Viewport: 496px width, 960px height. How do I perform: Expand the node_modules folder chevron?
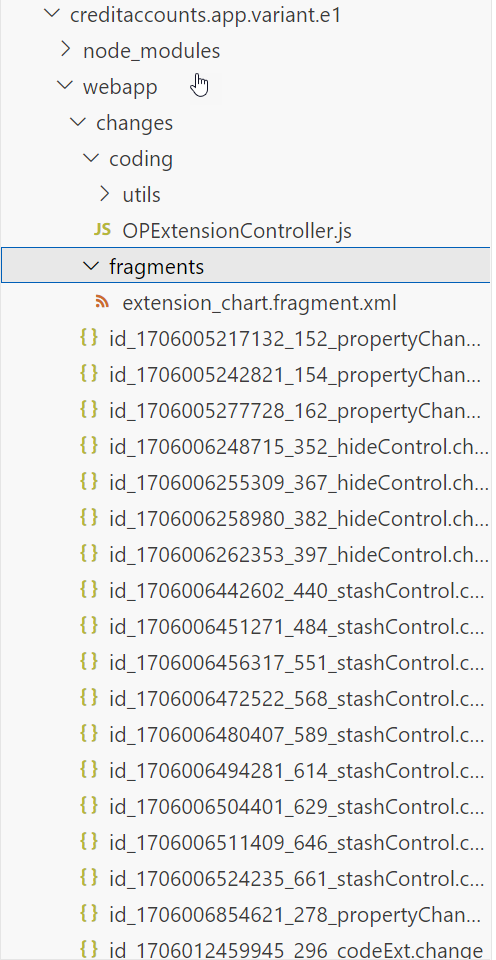coord(66,50)
